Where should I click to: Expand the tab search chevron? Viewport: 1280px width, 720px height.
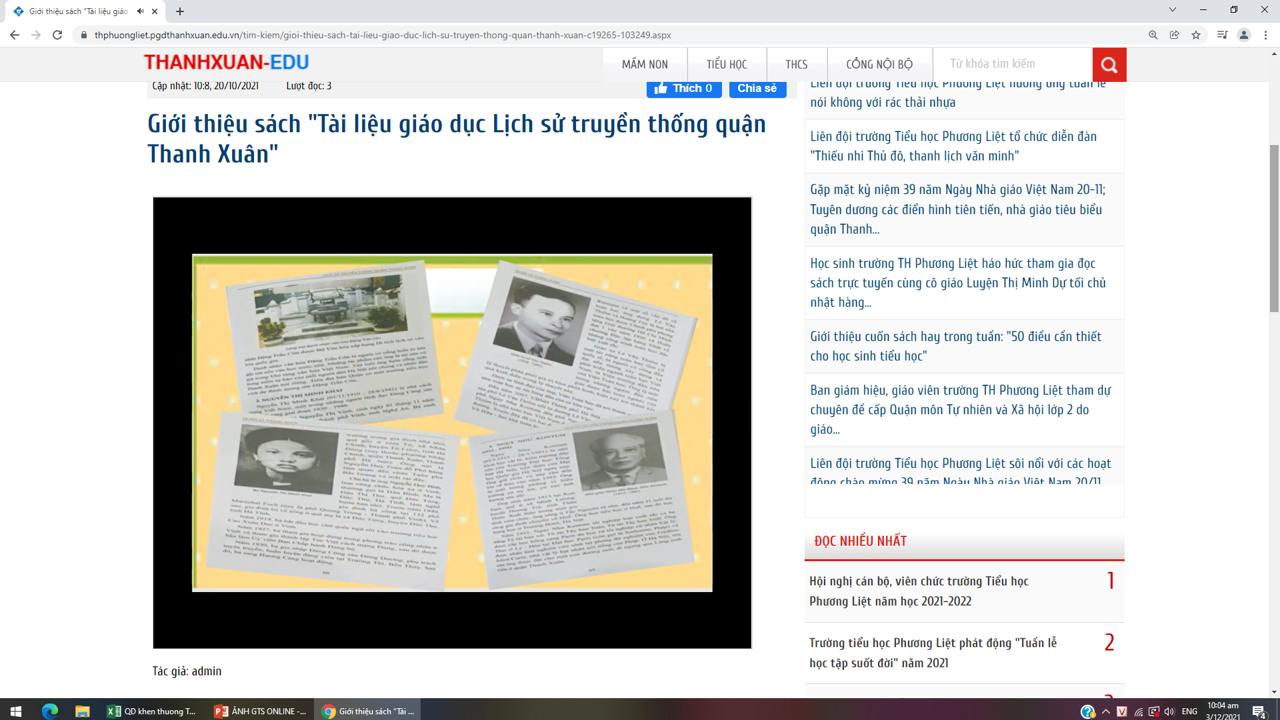pyautogui.click(x=1172, y=10)
